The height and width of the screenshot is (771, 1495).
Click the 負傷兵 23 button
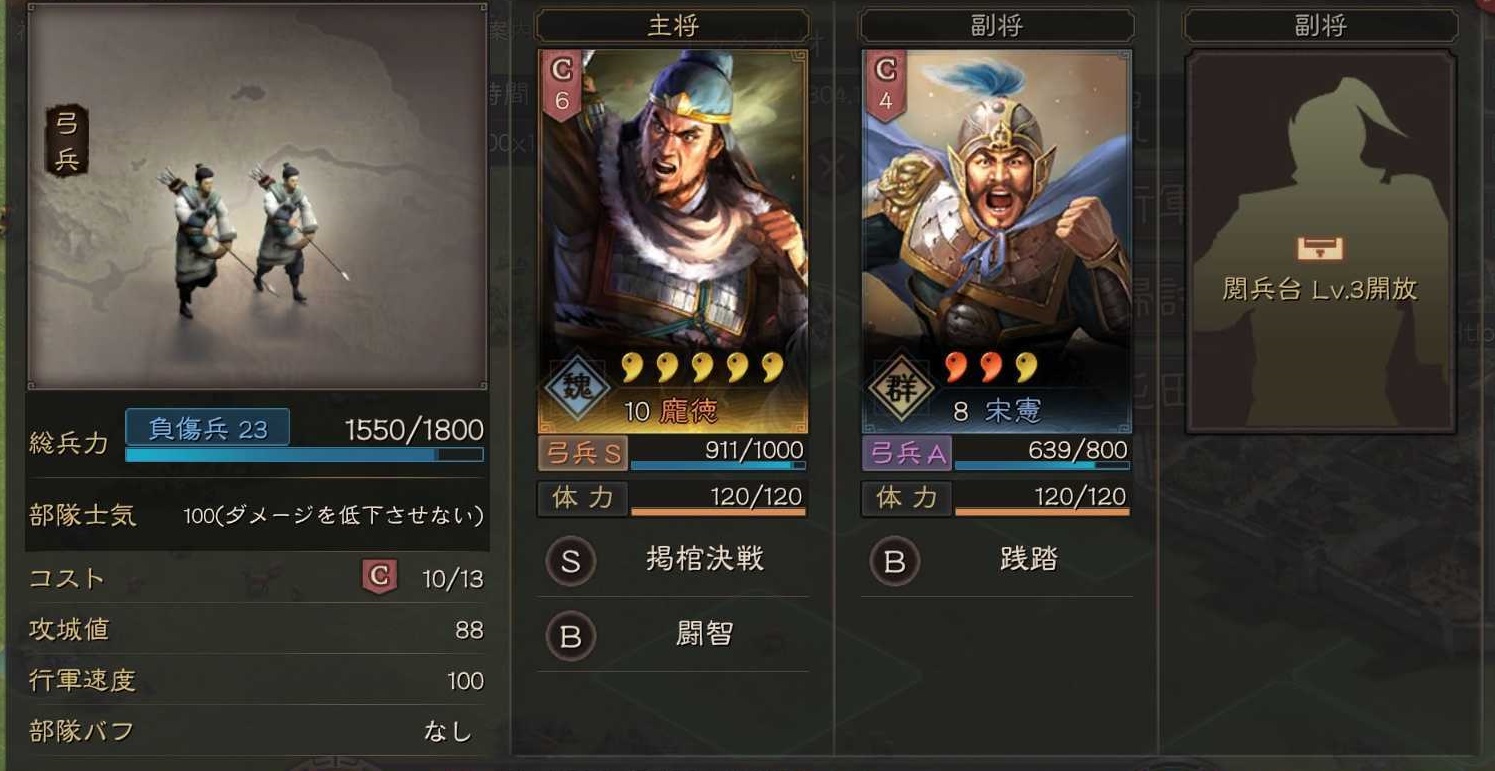click(x=208, y=428)
